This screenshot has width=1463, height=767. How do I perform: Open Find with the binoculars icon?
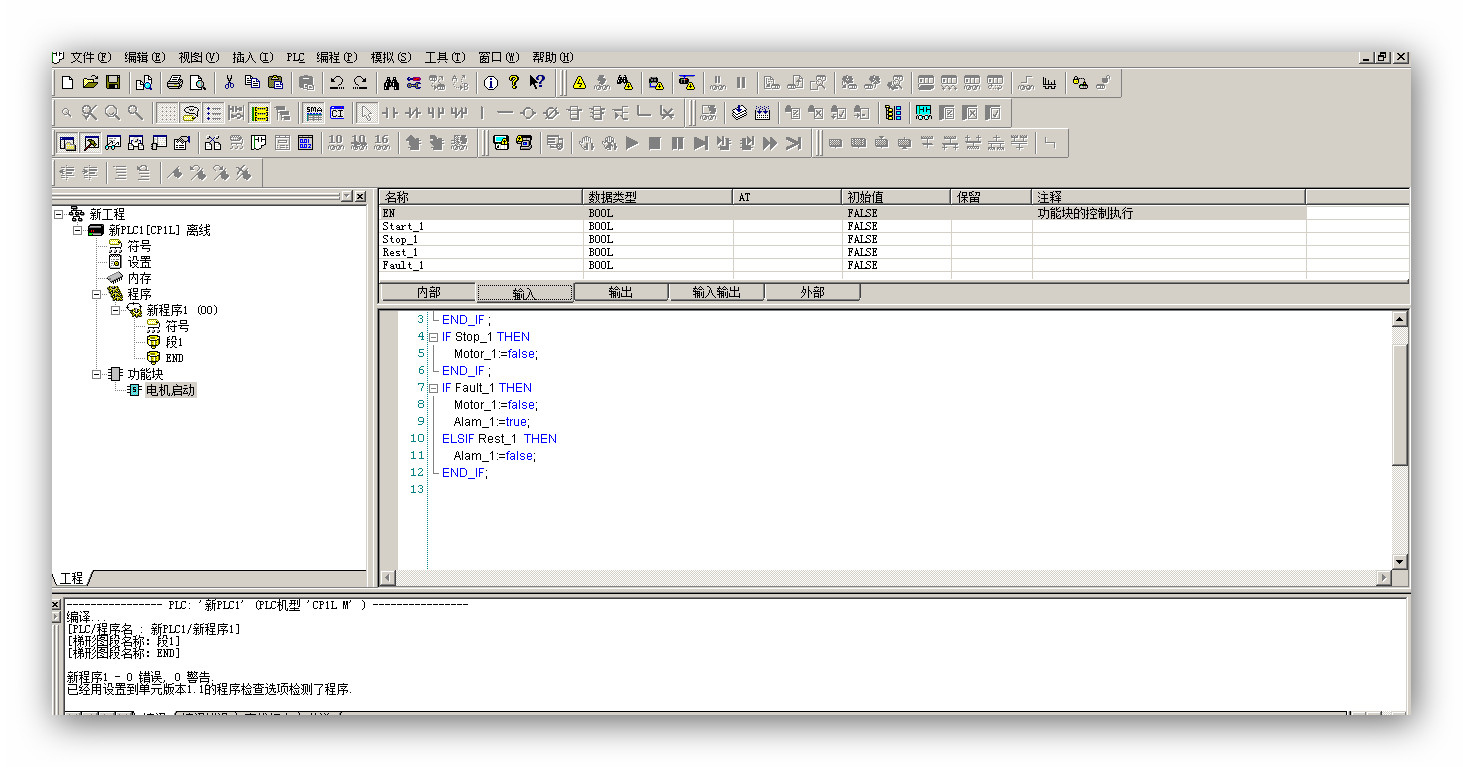[391, 83]
